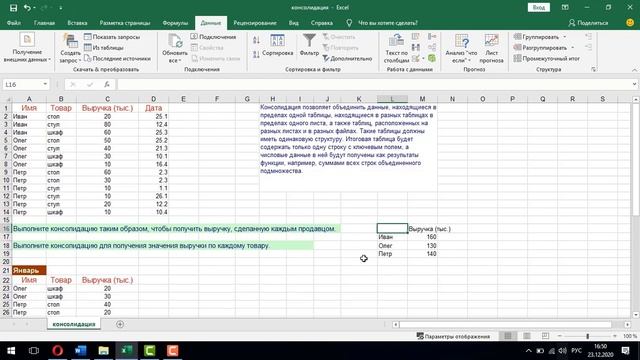Open Get External Data (Получение внешних данных)
The width and height of the screenshot is (640, 360).
[27, 47]
